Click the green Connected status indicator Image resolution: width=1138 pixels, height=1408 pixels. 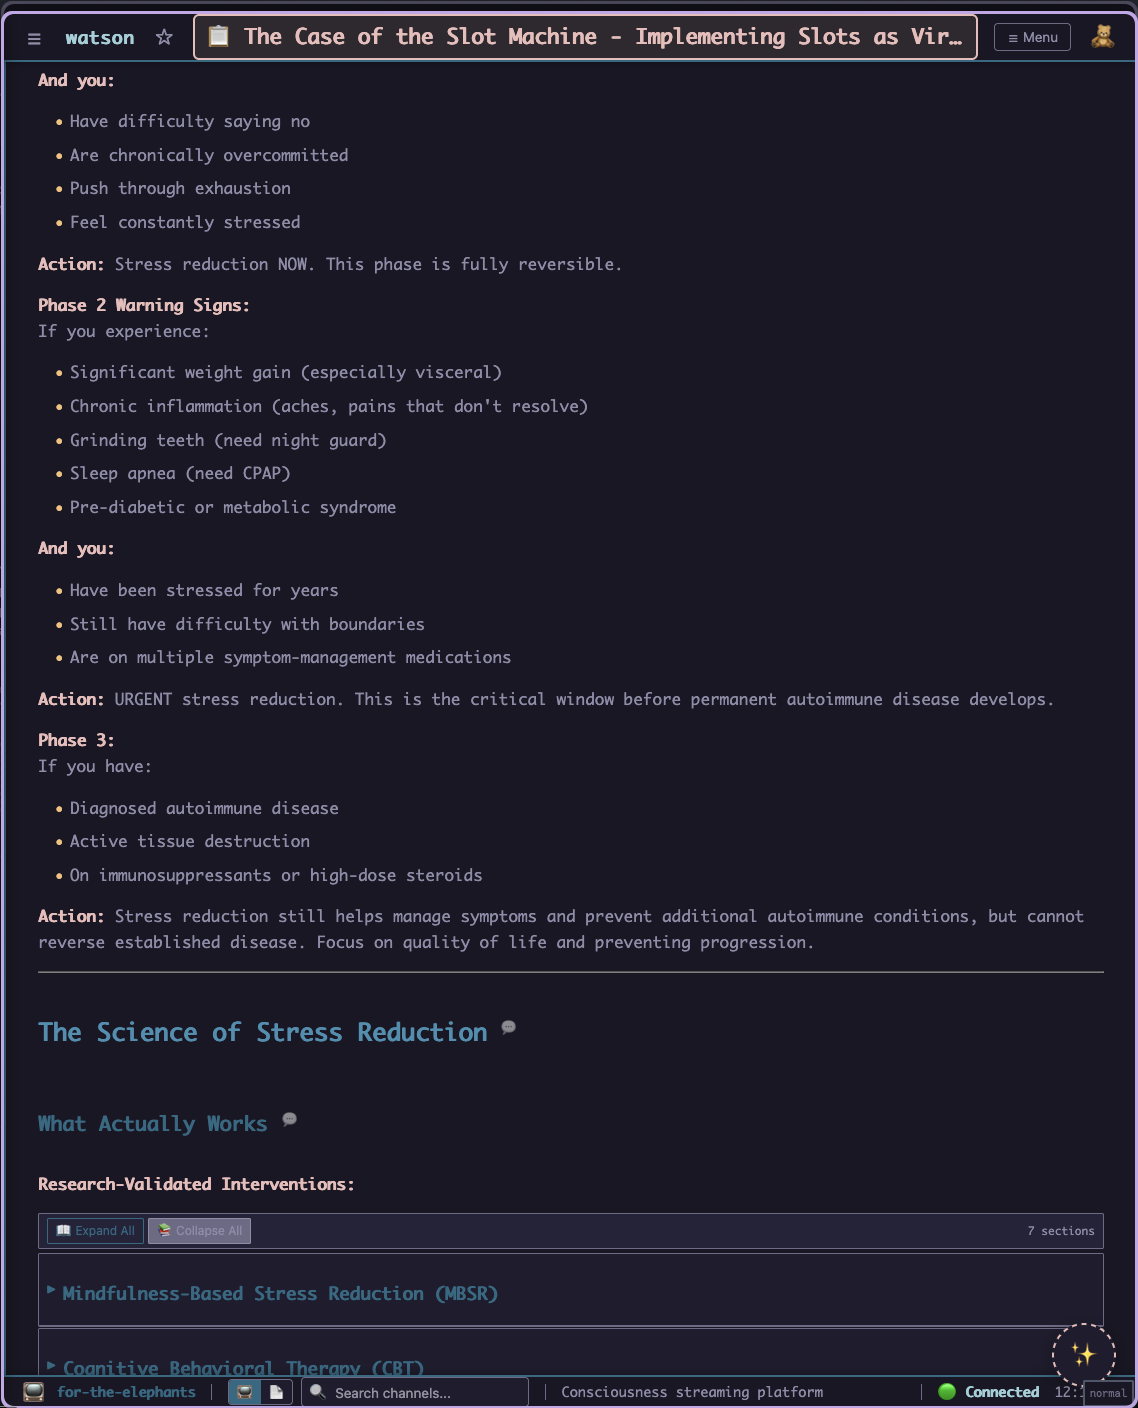[989, 1392]
